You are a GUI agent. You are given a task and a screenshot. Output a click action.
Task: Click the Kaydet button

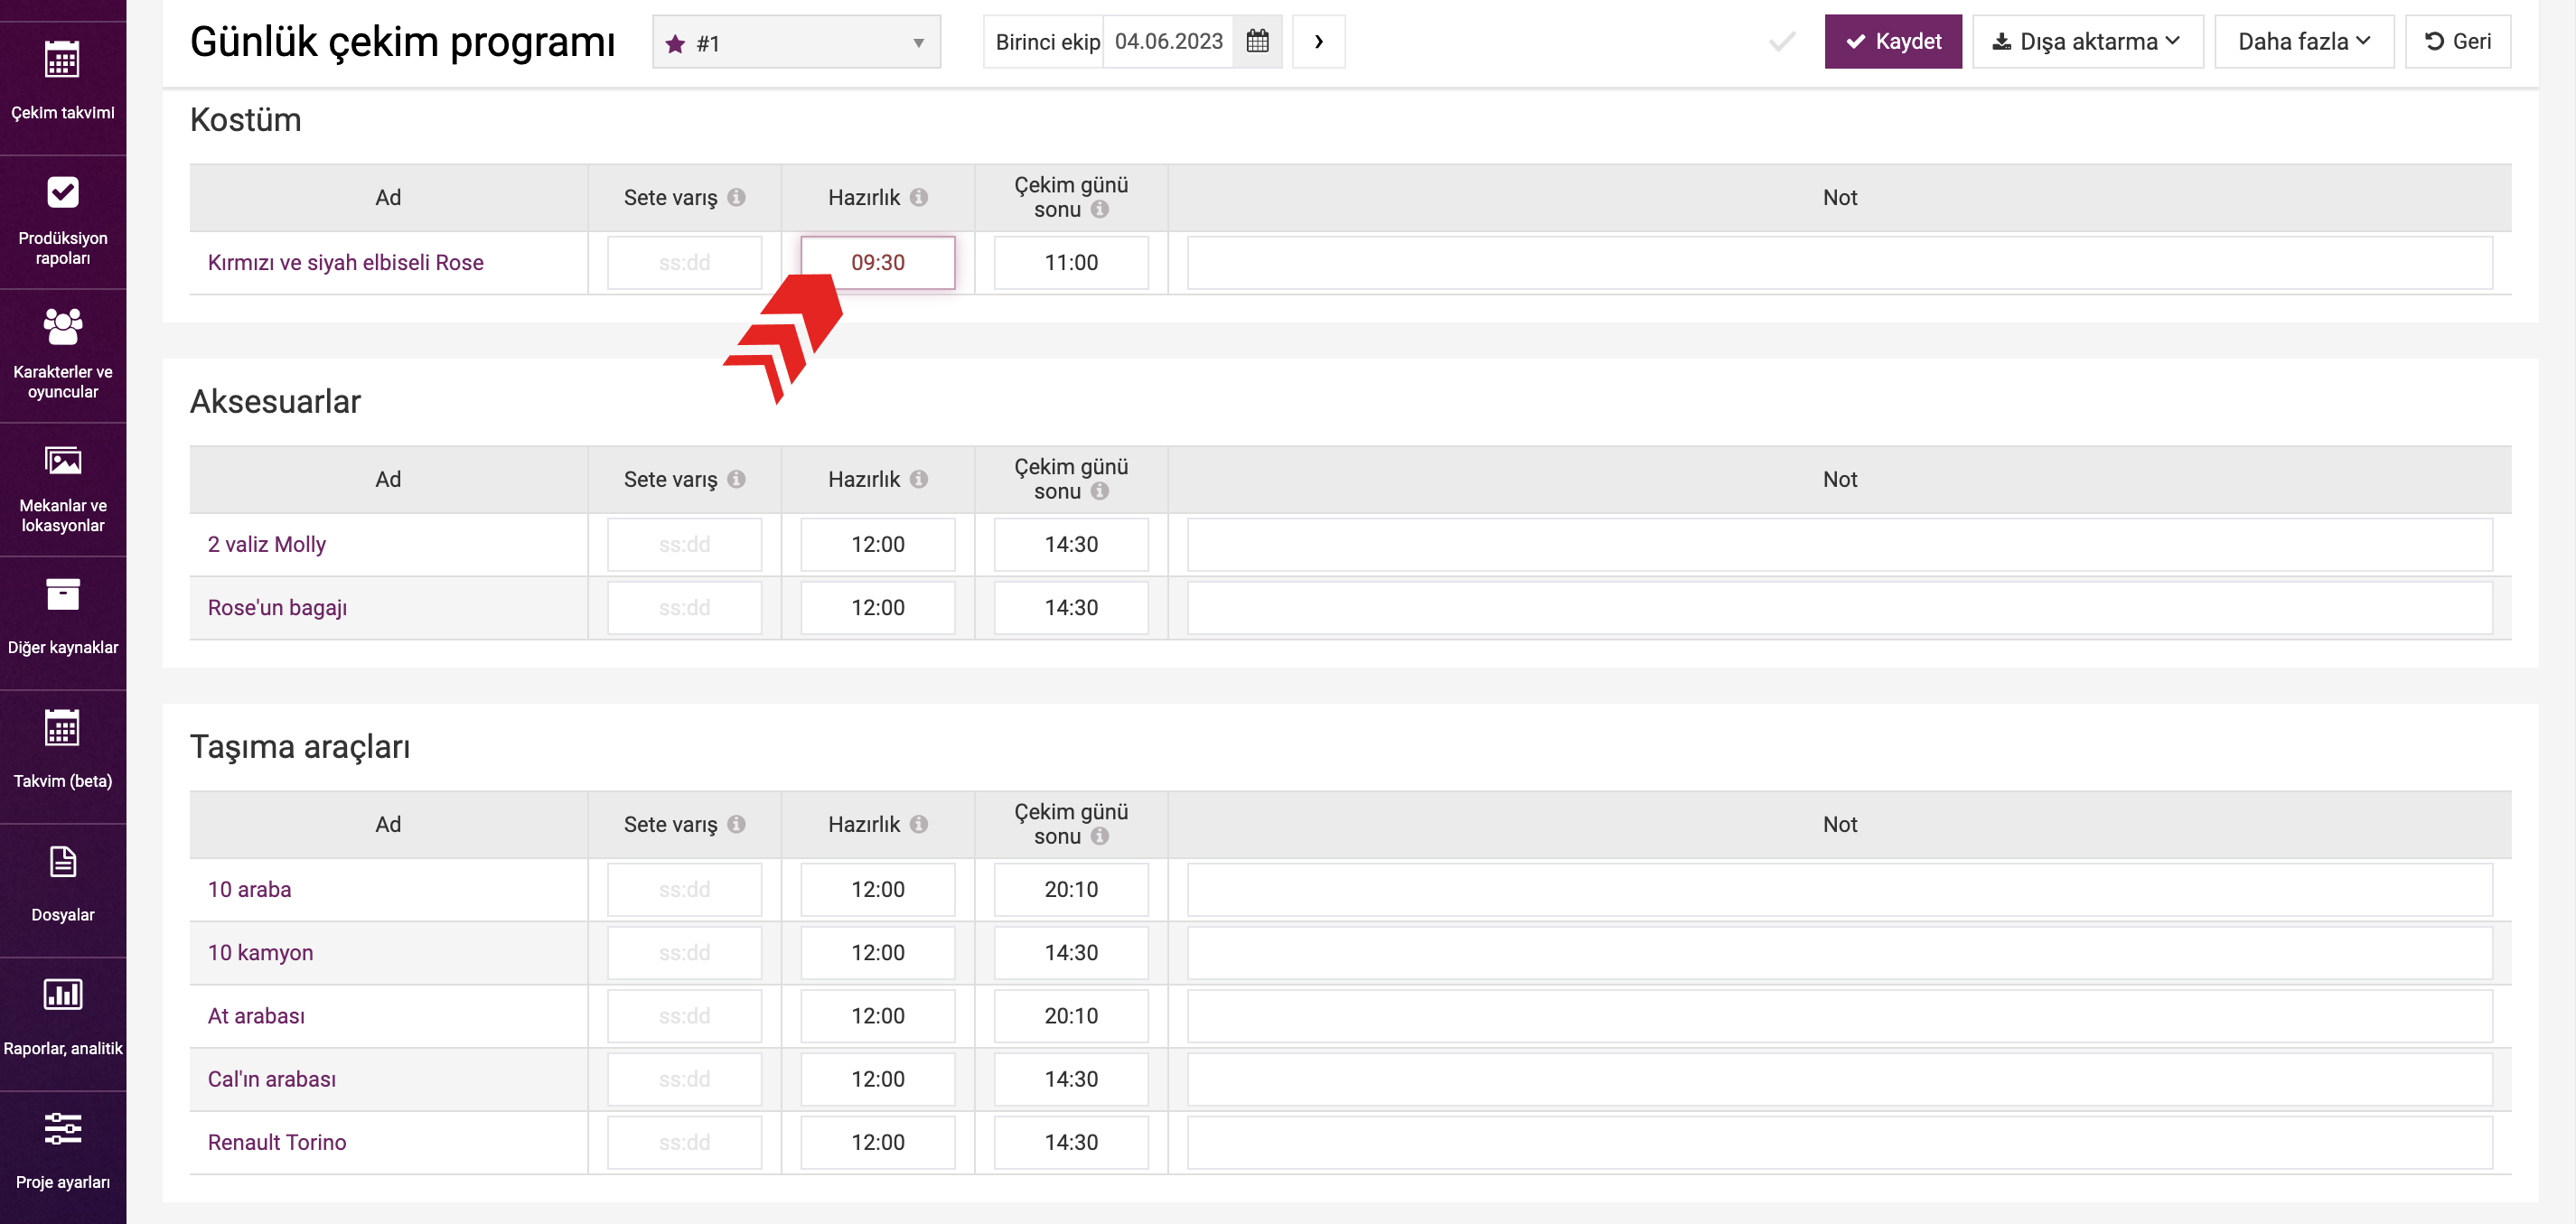click(1892, 42)
